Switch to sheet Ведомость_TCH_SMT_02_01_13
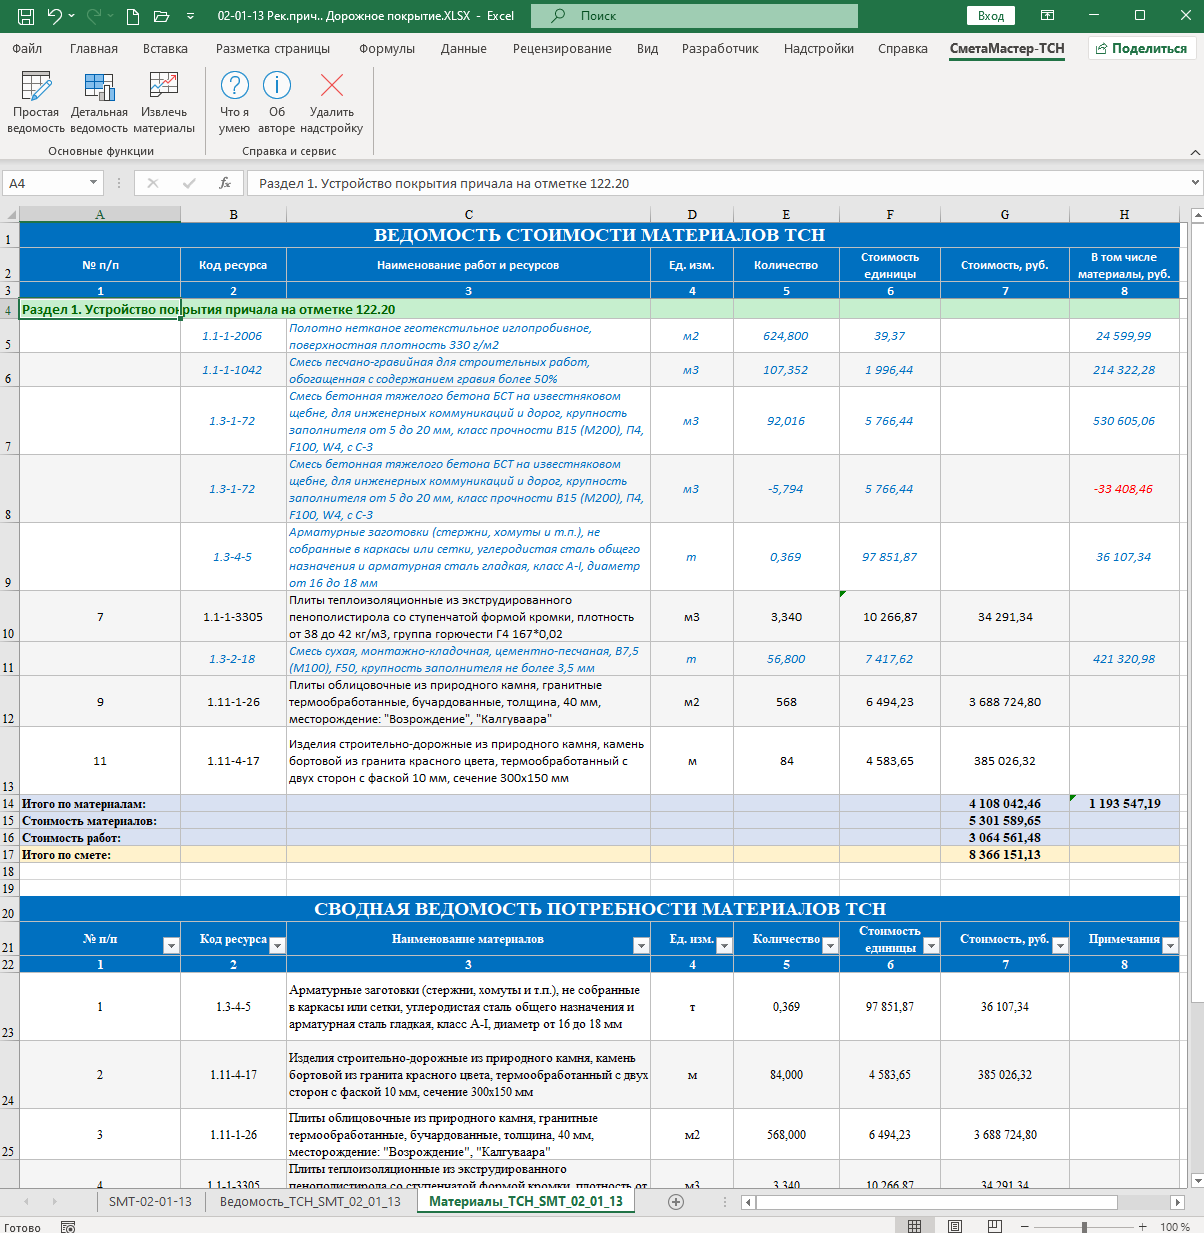Image resolution: width=1204 pixels, height=1233 pixels. [x=310, y=1201]
